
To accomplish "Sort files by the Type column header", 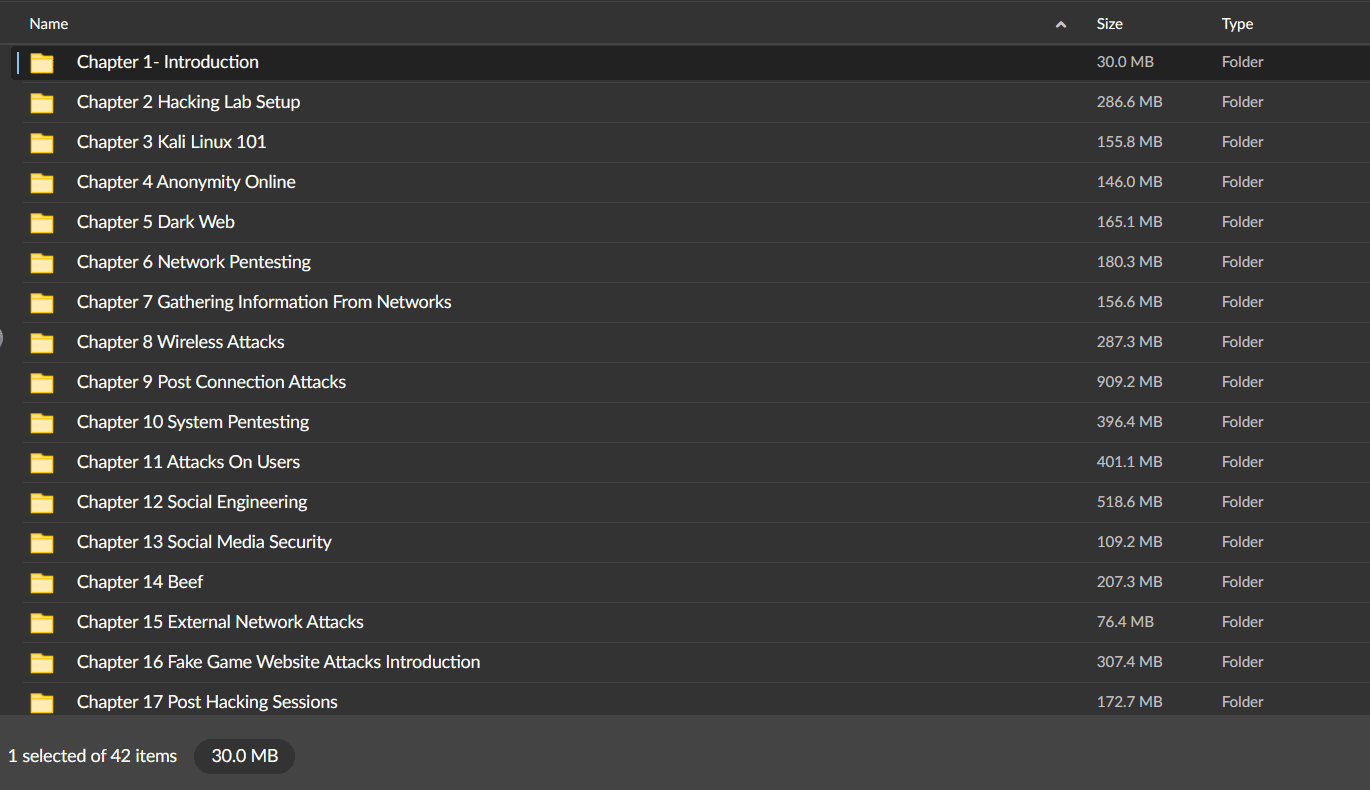I will [1237, 24].
